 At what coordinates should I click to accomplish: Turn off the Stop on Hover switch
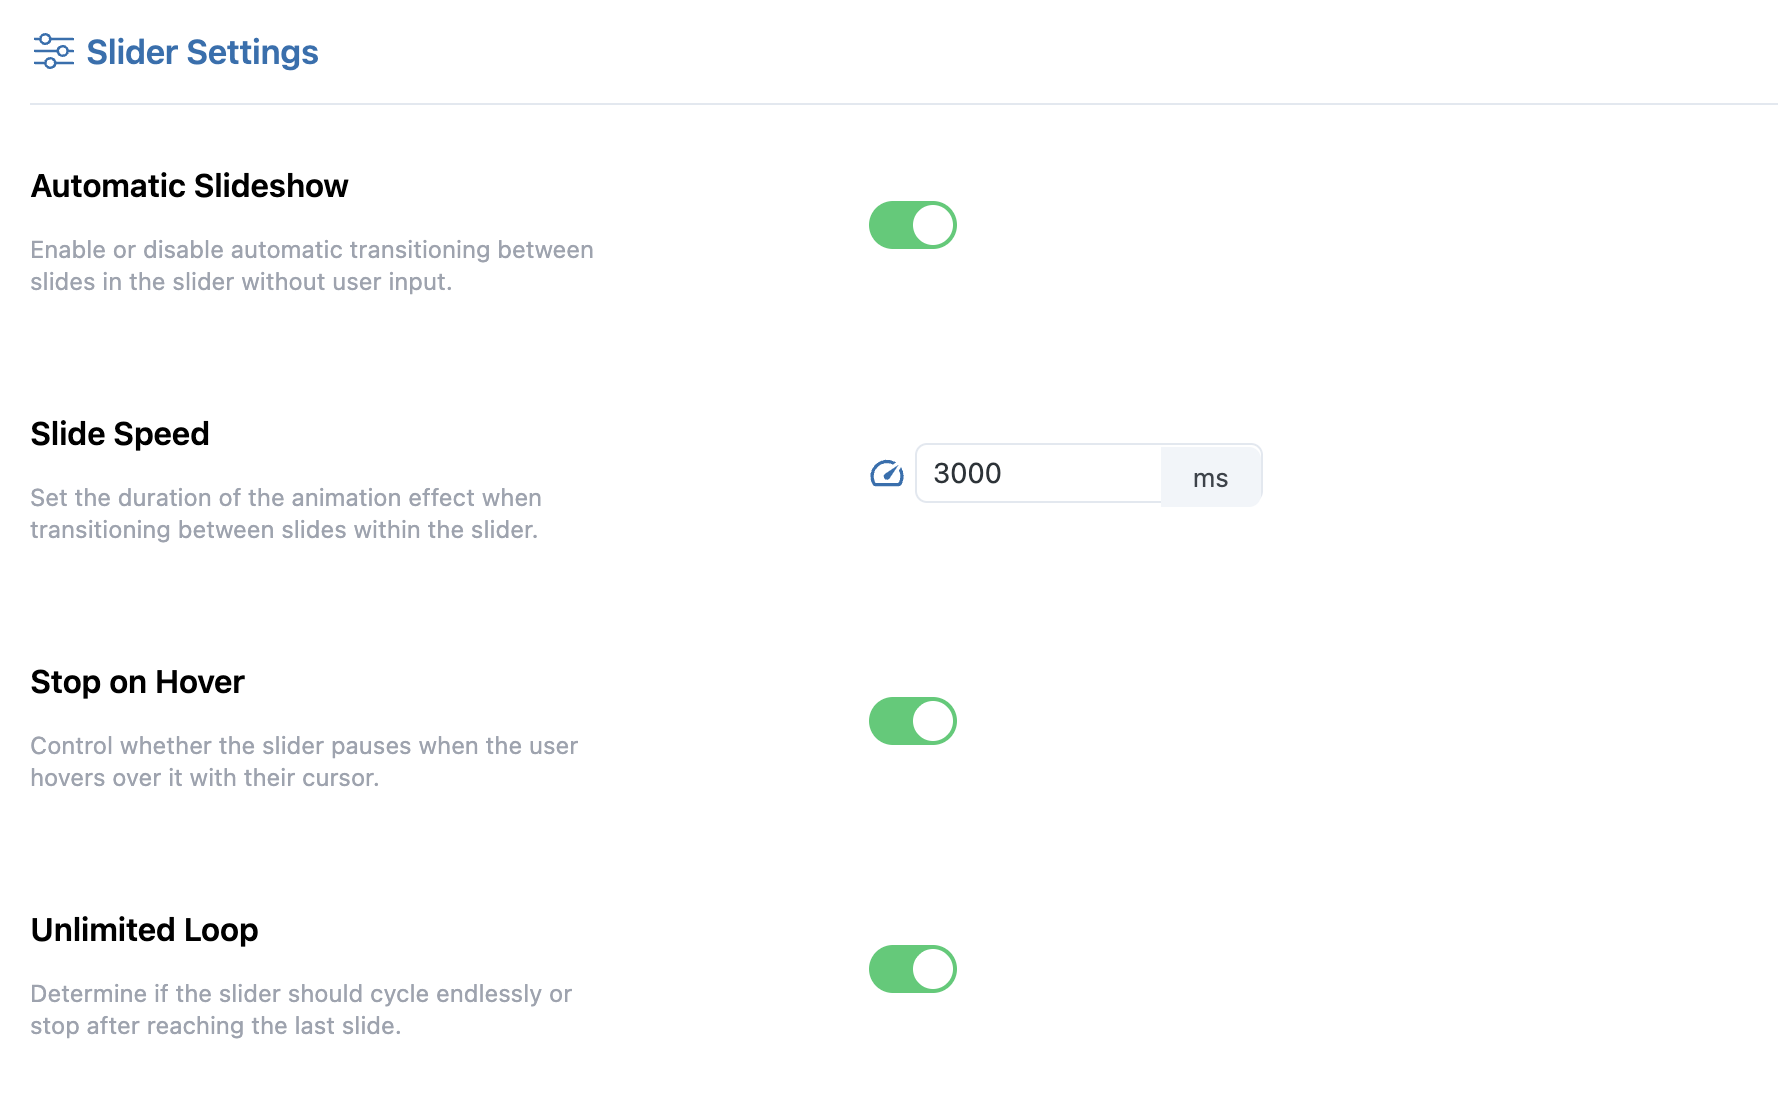tap(912, 721)
